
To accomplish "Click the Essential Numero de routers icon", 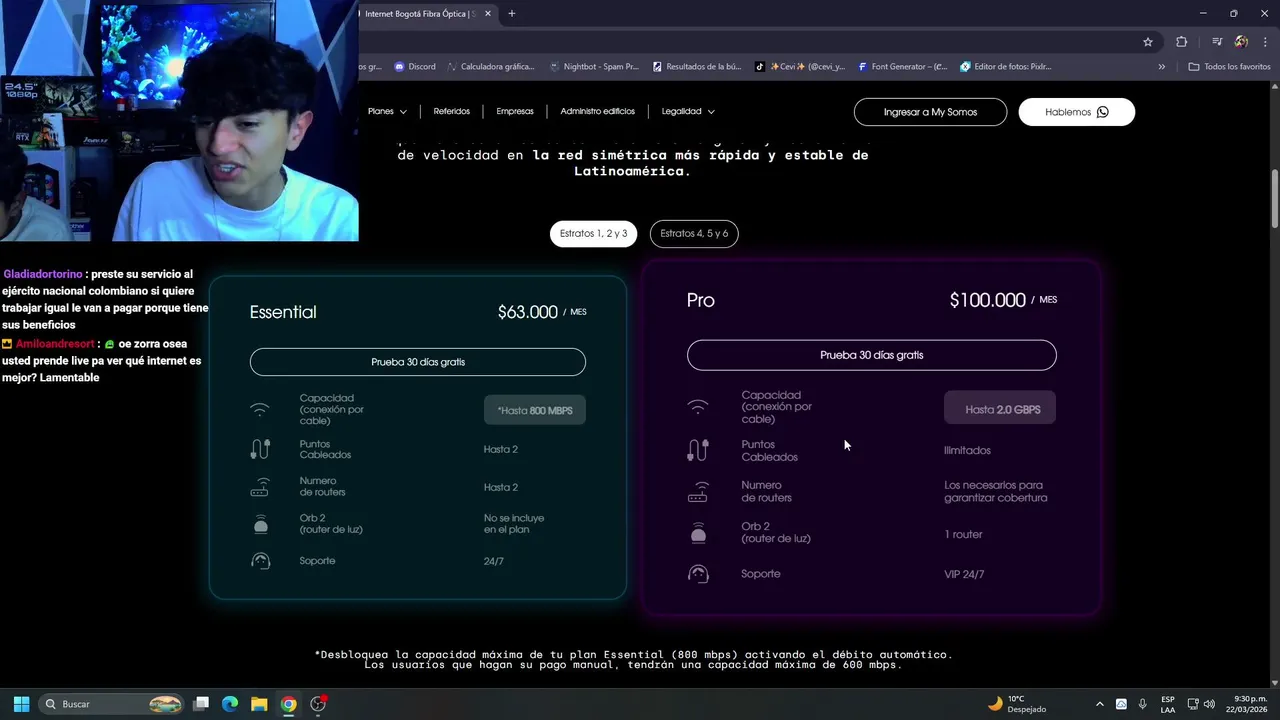I will click(260, 488).
